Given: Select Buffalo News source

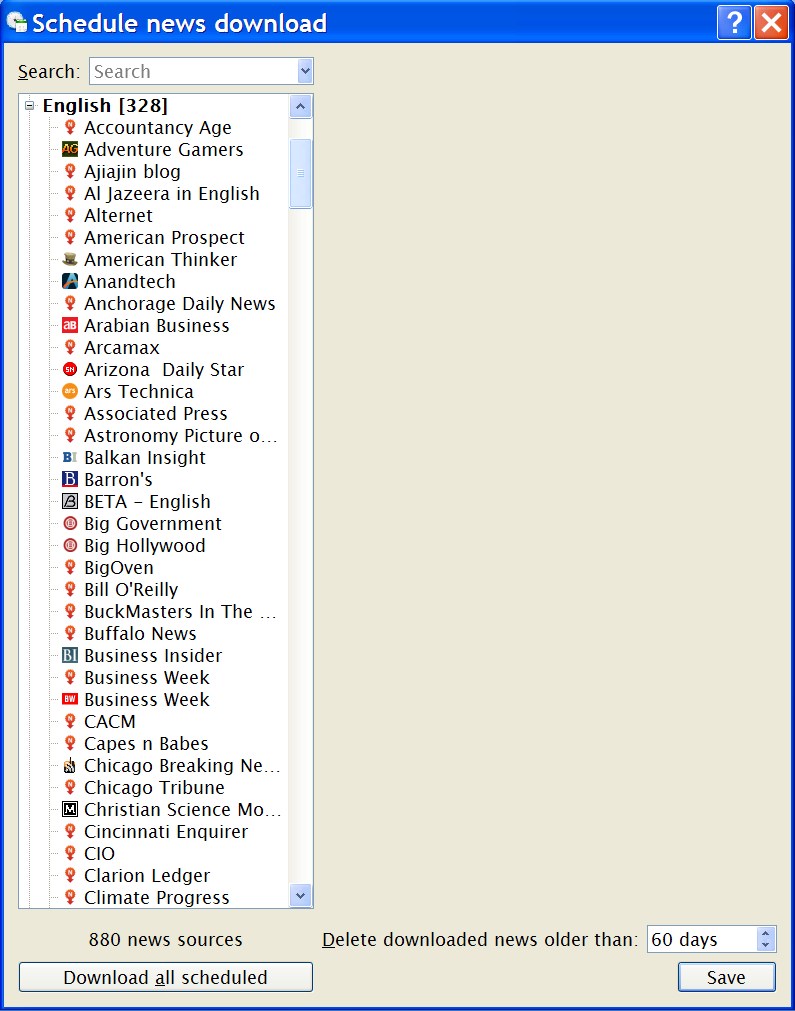Looking at the screenshot, I should (140, 633).
